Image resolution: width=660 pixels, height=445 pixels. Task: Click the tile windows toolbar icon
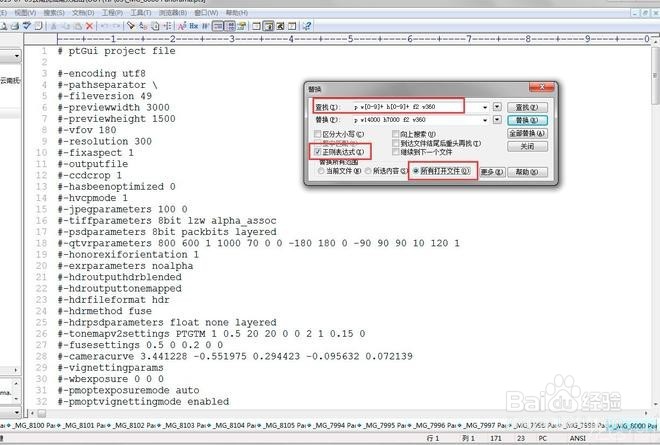point(256,26)
